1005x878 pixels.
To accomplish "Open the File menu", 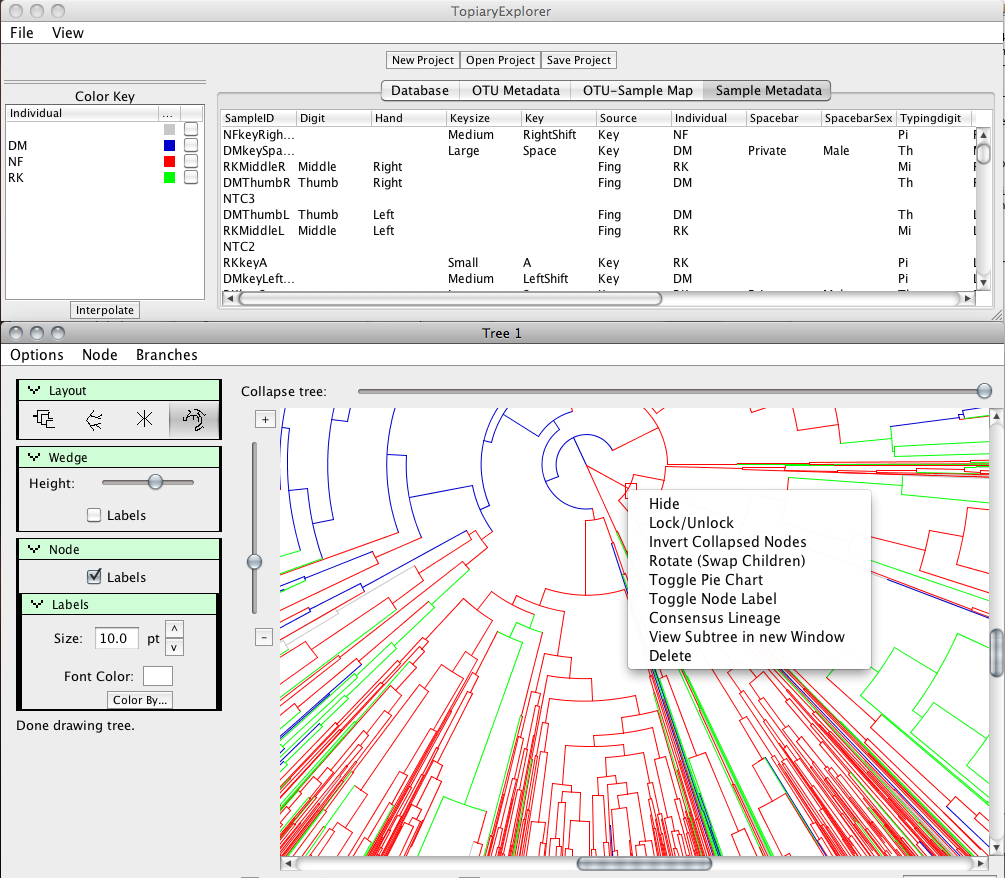I will pos(22,33).
